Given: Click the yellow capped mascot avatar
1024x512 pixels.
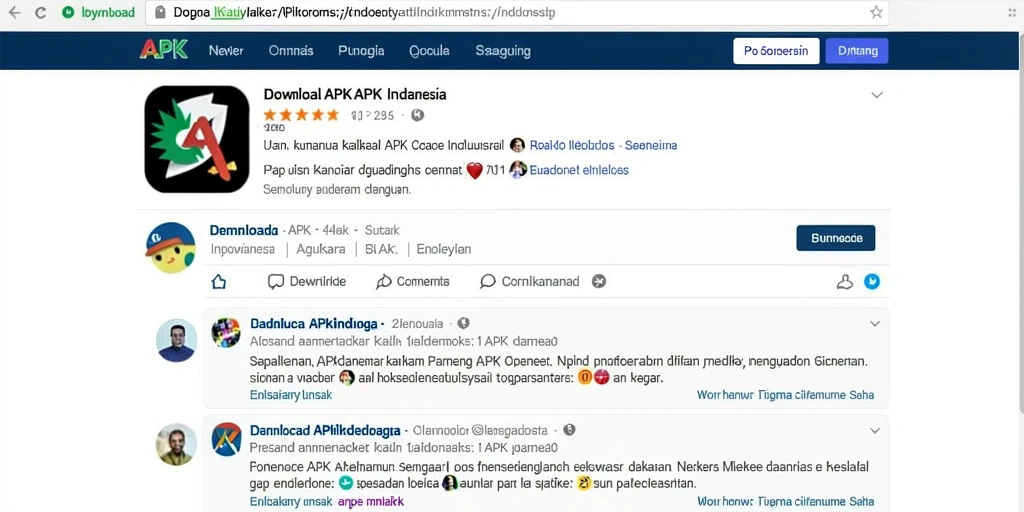Looking at the screenshot, I should point(170,248).
